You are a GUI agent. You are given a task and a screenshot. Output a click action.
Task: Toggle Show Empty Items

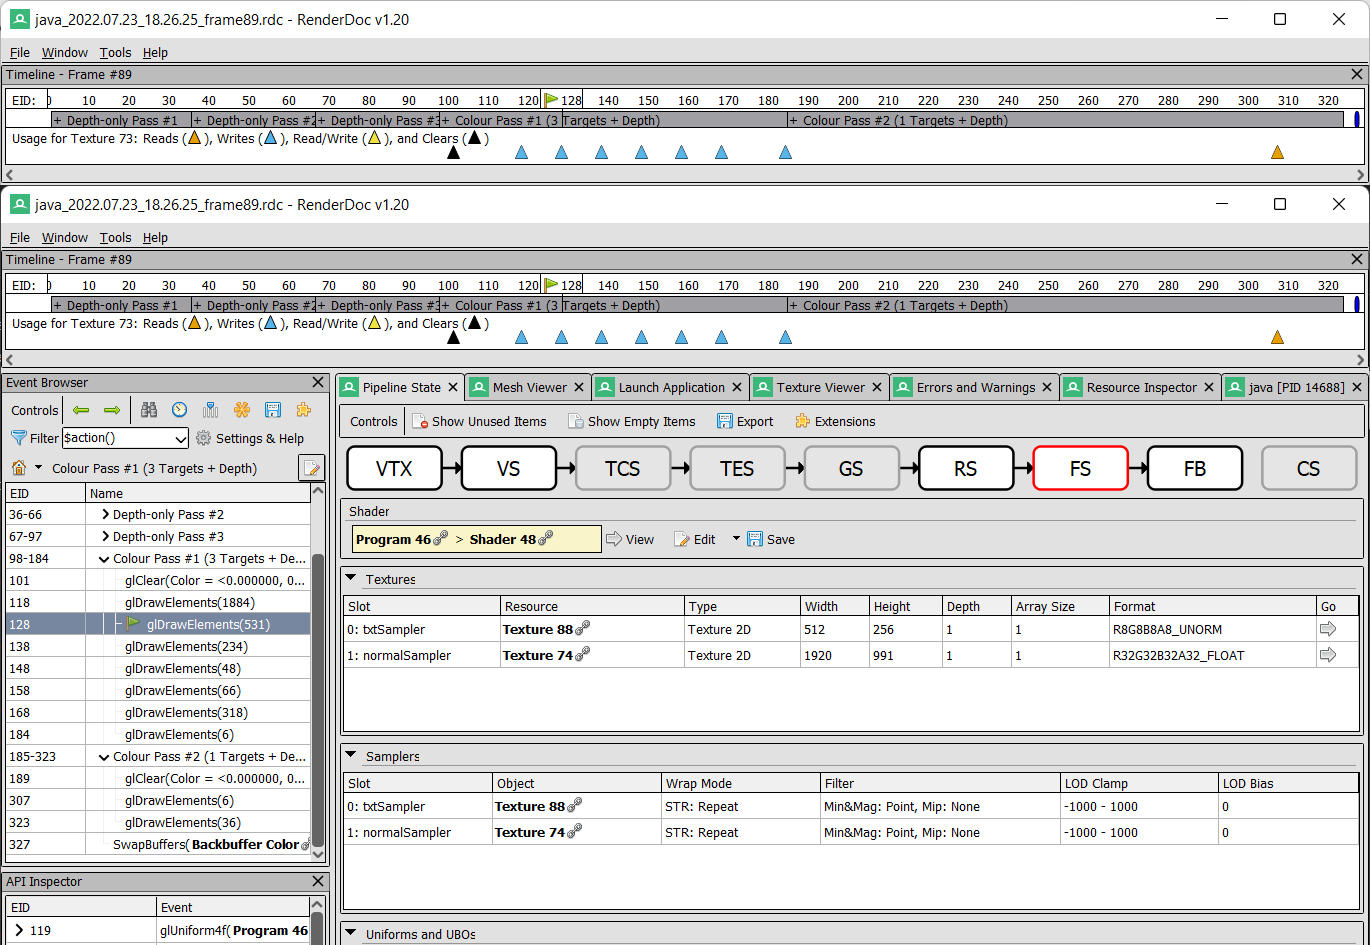pos(631,421)
